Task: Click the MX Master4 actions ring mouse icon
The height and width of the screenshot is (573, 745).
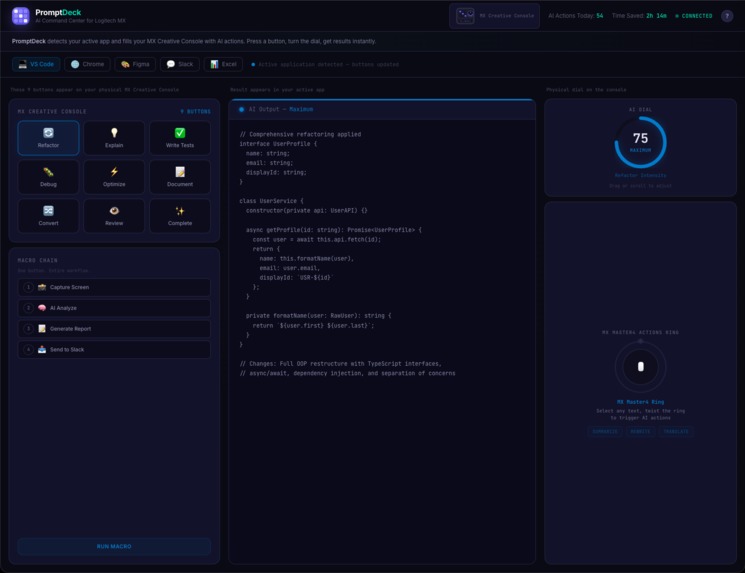Action: click(640, 367)
